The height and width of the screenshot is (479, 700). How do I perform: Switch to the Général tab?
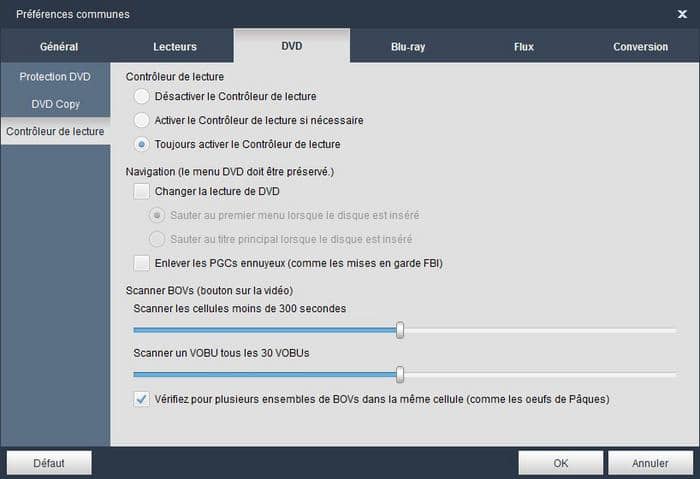(x=58, y=46)
